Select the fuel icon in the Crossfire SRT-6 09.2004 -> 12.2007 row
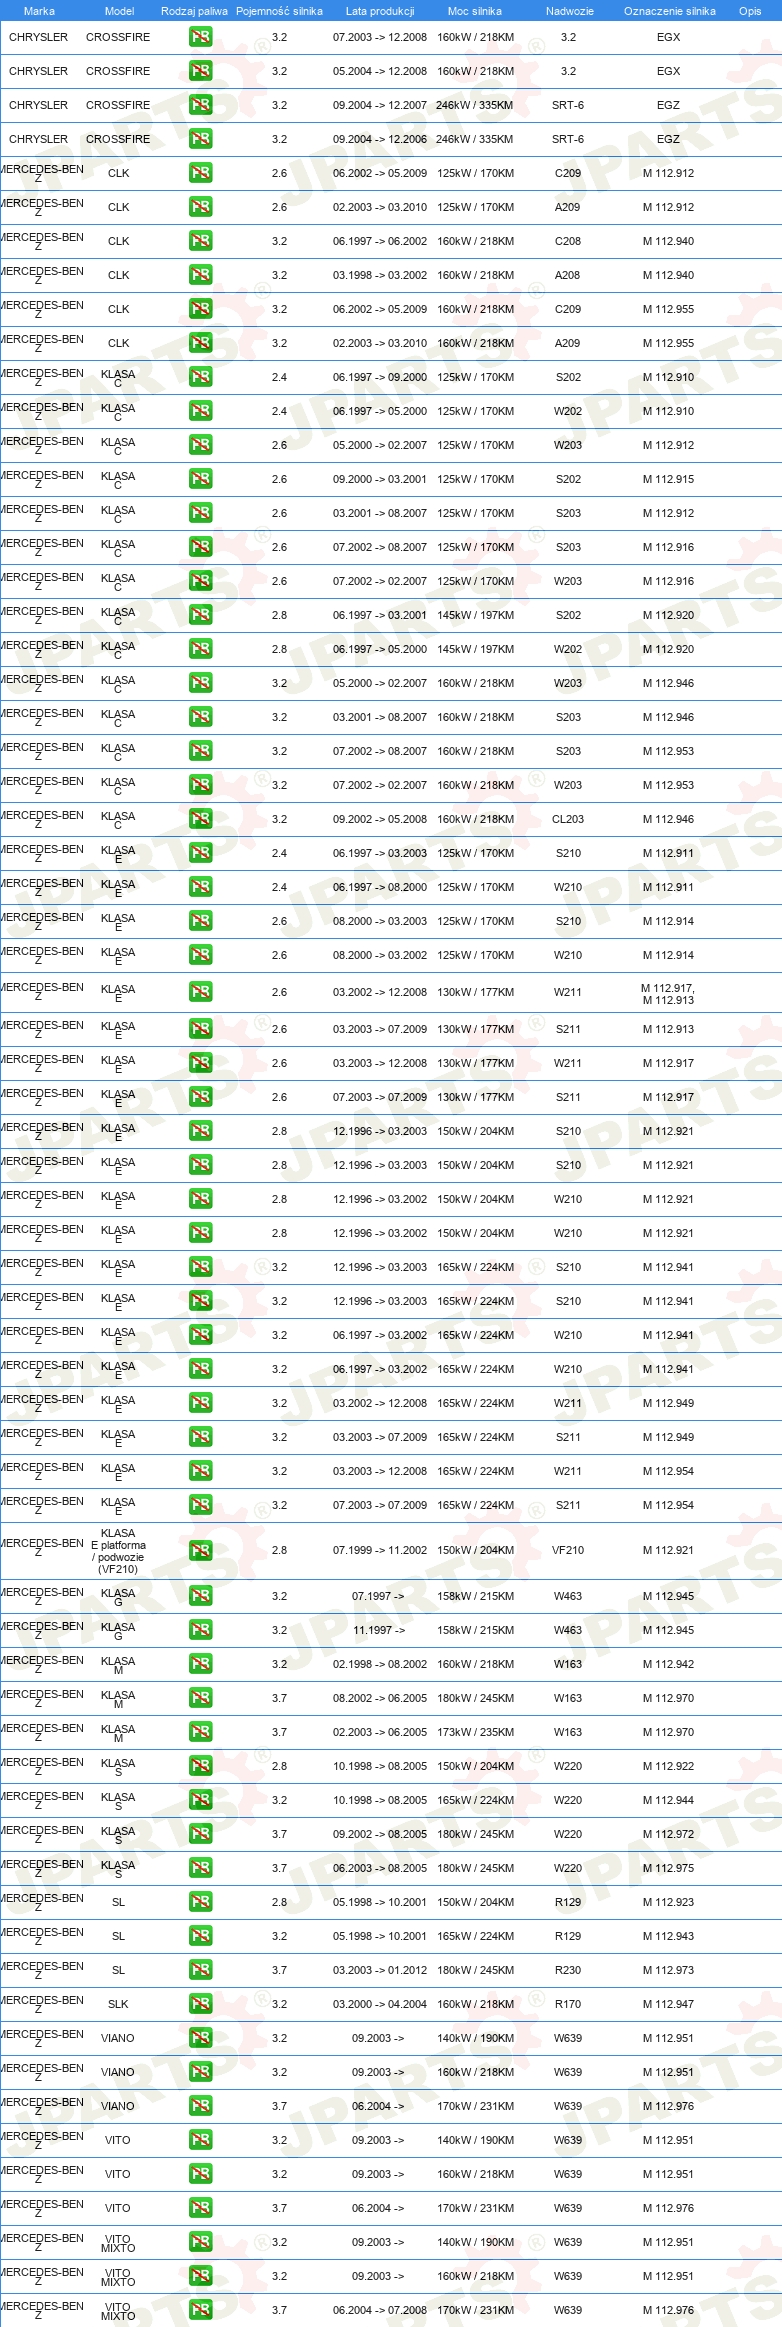The height and width of the screenshot is (2327, 782). tap(200, 105)
